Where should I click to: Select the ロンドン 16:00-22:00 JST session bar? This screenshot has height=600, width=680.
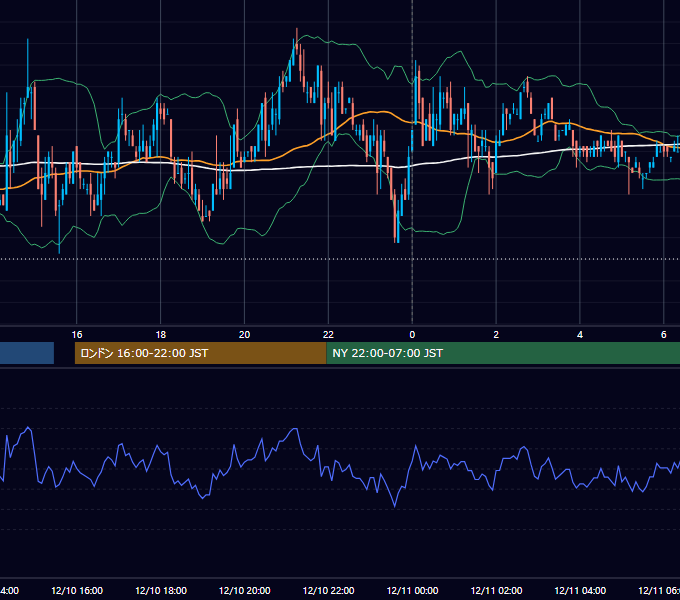pyautogui.click(x=200, y=353)
